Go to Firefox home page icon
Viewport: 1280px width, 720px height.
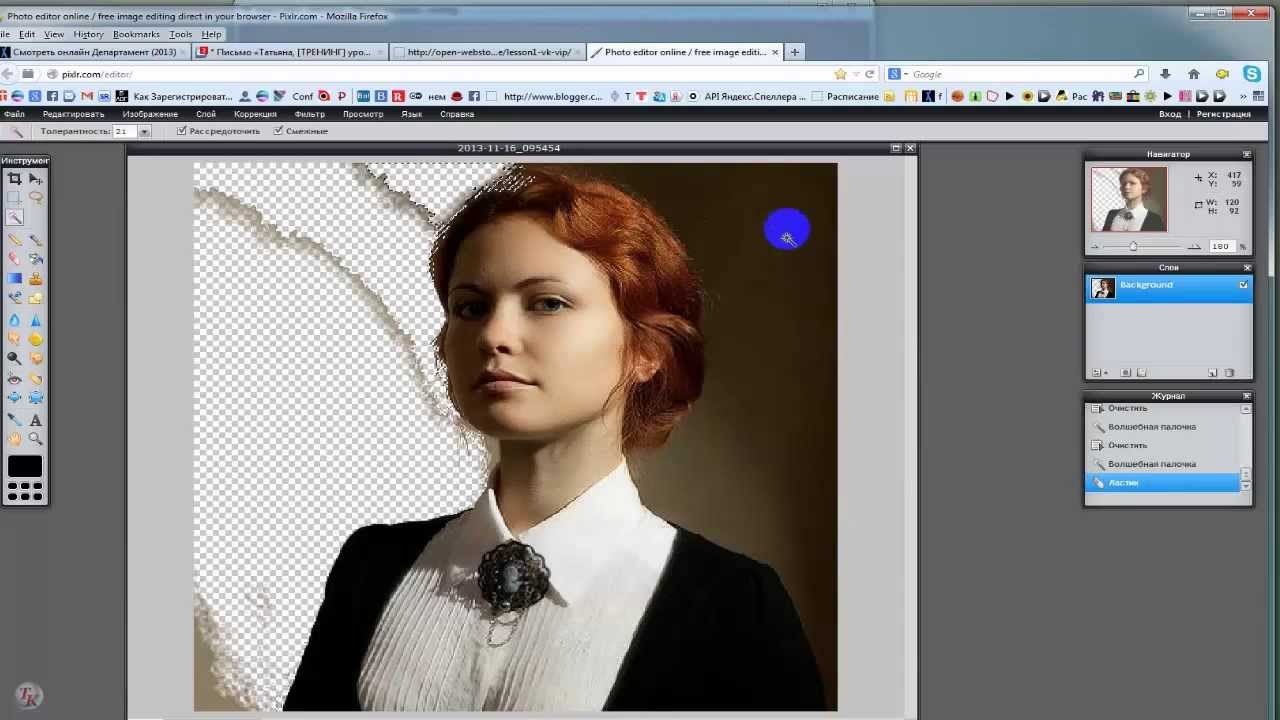click(x=1193, y=74)
